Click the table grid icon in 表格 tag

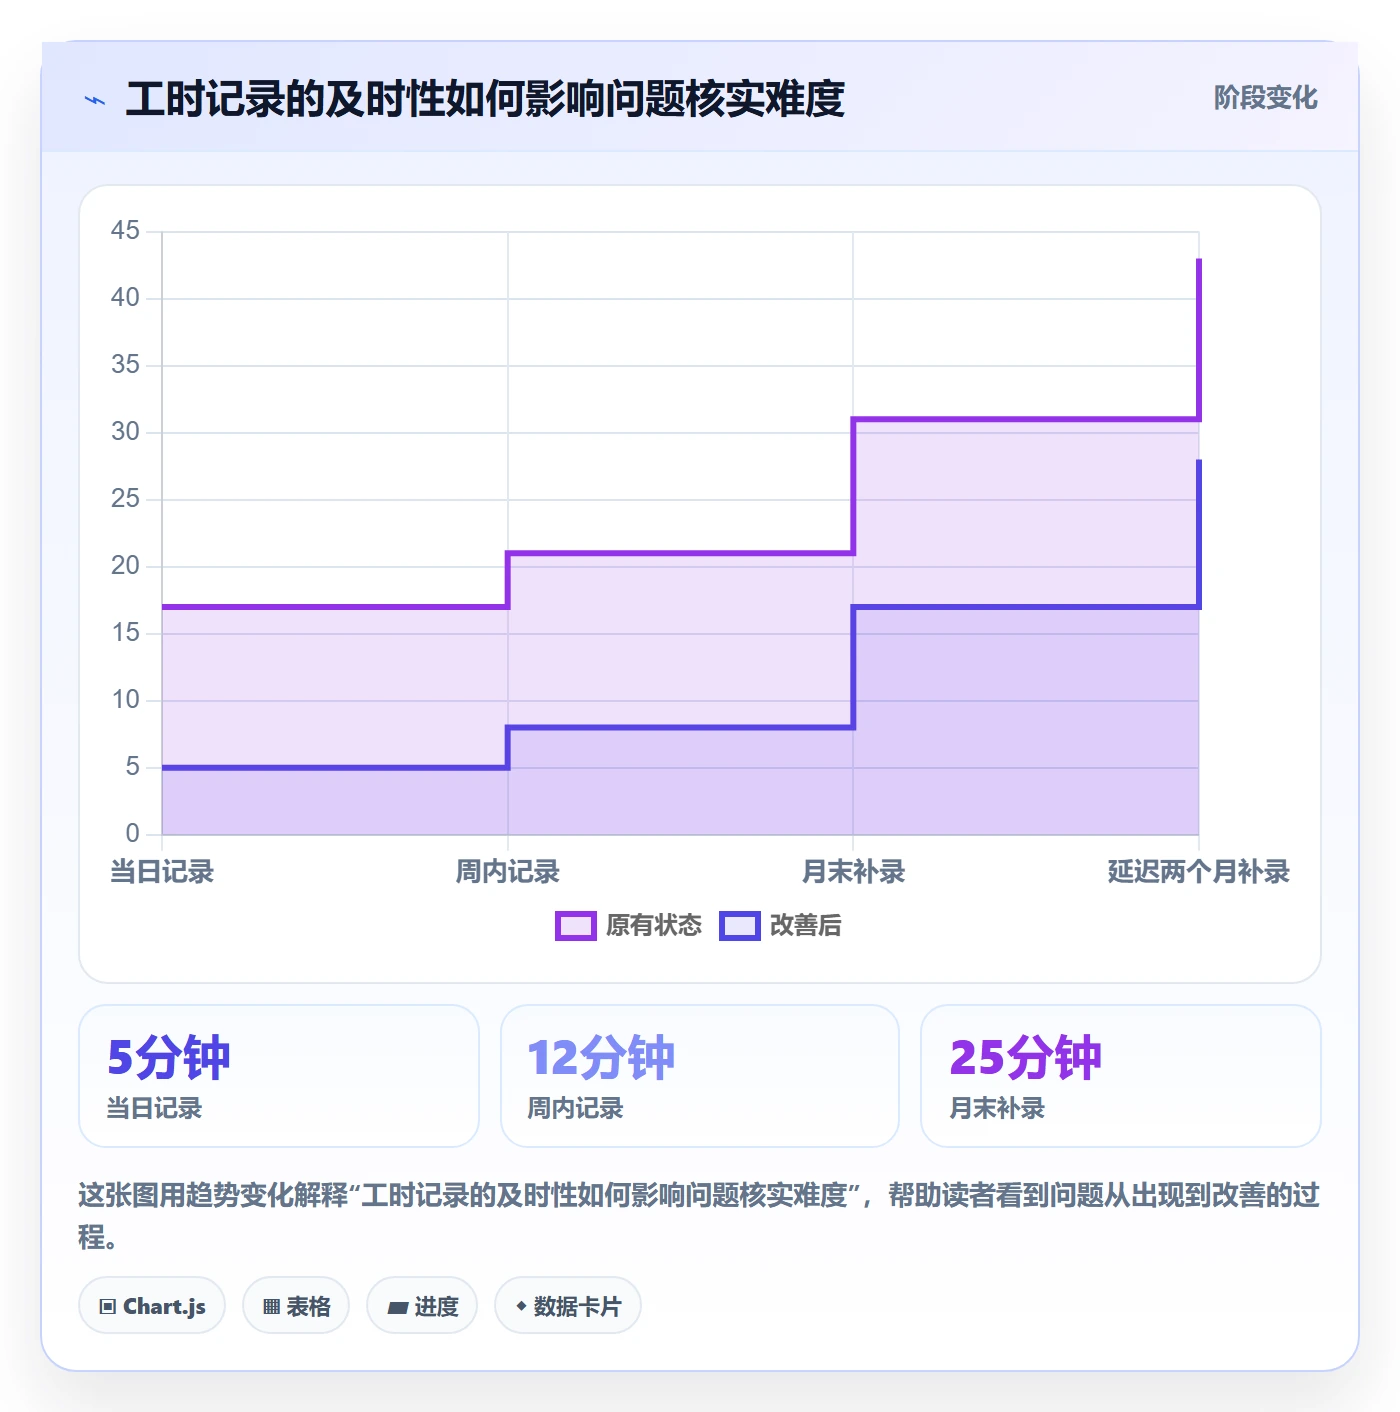271,1306
